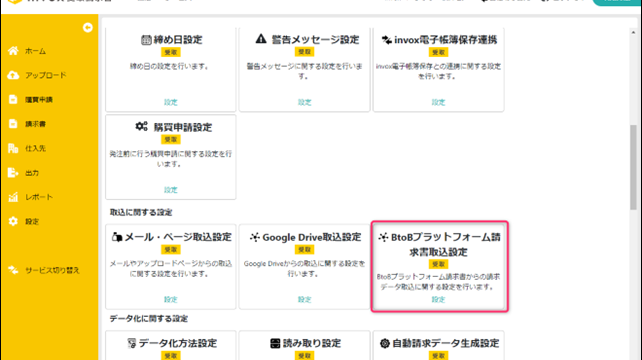
Task: Go to 仕入先 in the sidebar
Action: pos(35,148)
